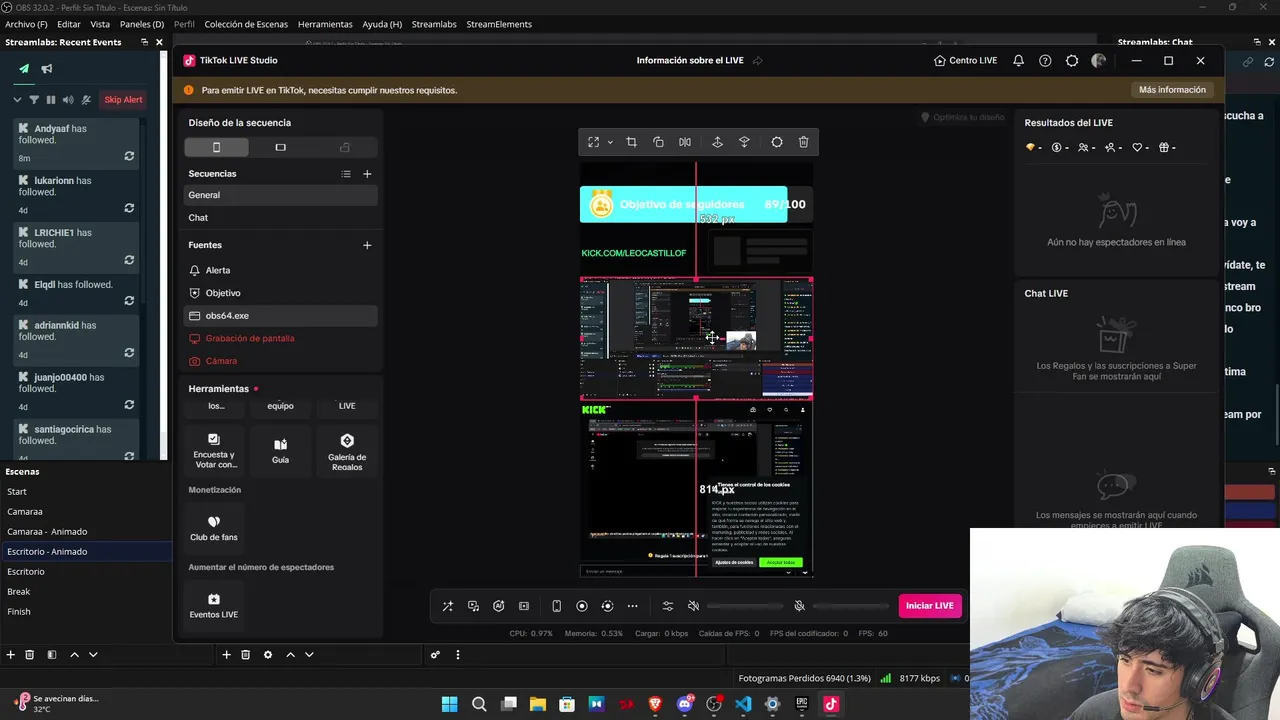The image size is (1280, 720).
Task: Click the duplicate source icon in canvas toolbar
Action: click(x=658, y=142)
